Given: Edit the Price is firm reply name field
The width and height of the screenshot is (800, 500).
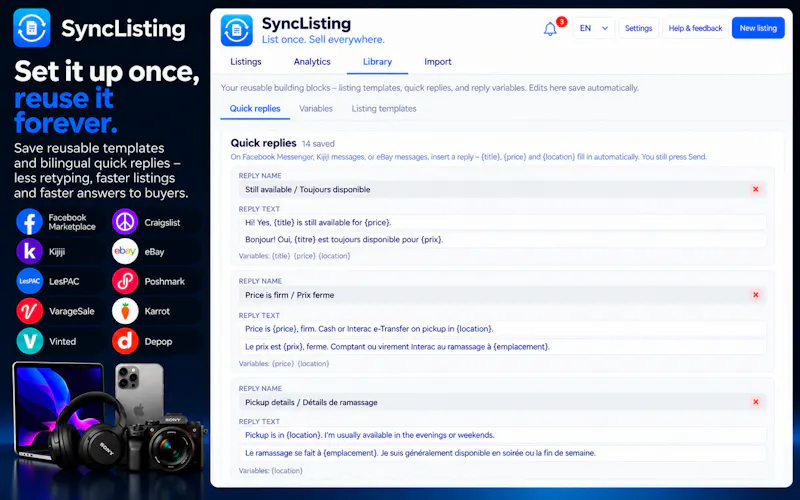Looking at the screenshot, I should point(503,295).
